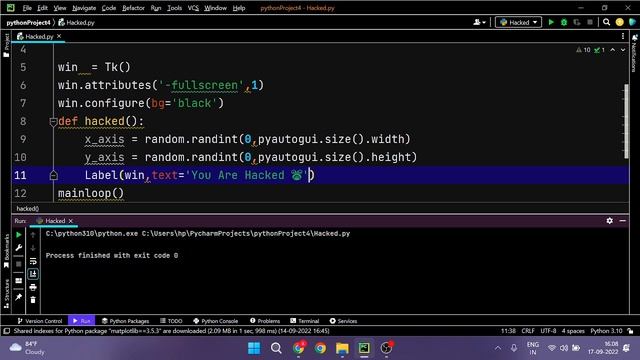The height and width of the screenshot is (360, 640).
Task: Open Python Packages tool window
Action: 125,321
